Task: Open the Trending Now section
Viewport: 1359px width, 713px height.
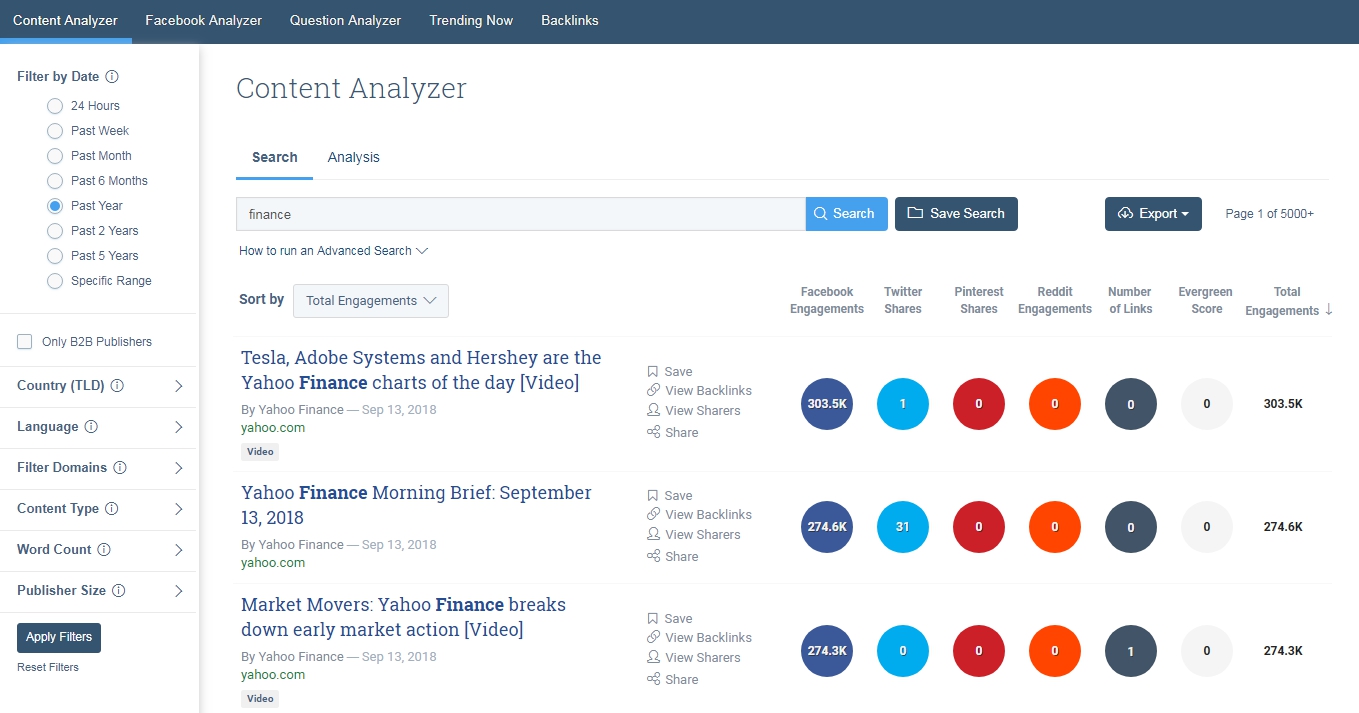Action: point(471,21)
